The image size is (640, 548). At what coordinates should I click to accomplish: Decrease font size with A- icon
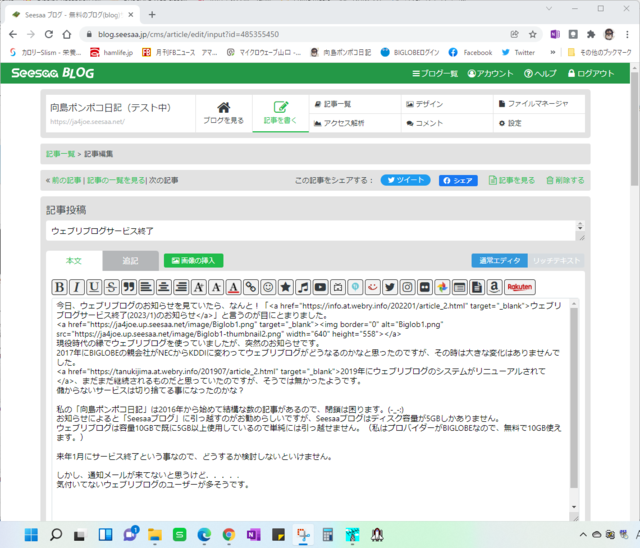(216, 287)
